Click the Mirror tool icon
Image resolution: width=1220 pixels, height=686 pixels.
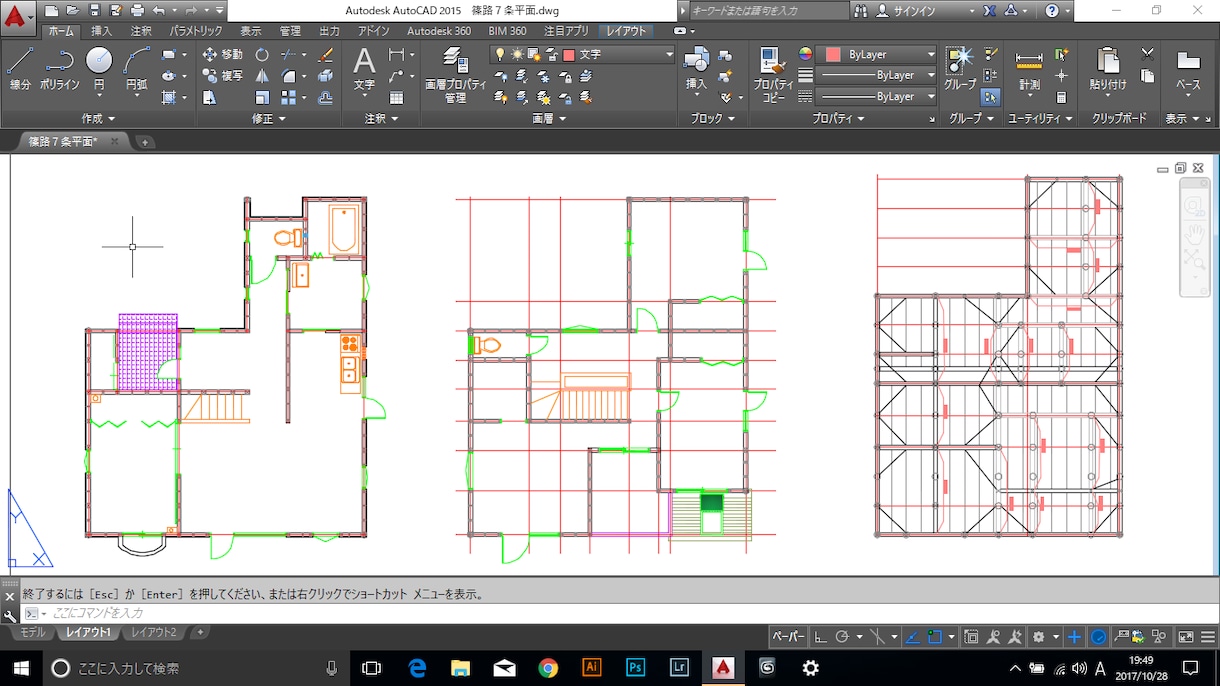coord(262,76)
